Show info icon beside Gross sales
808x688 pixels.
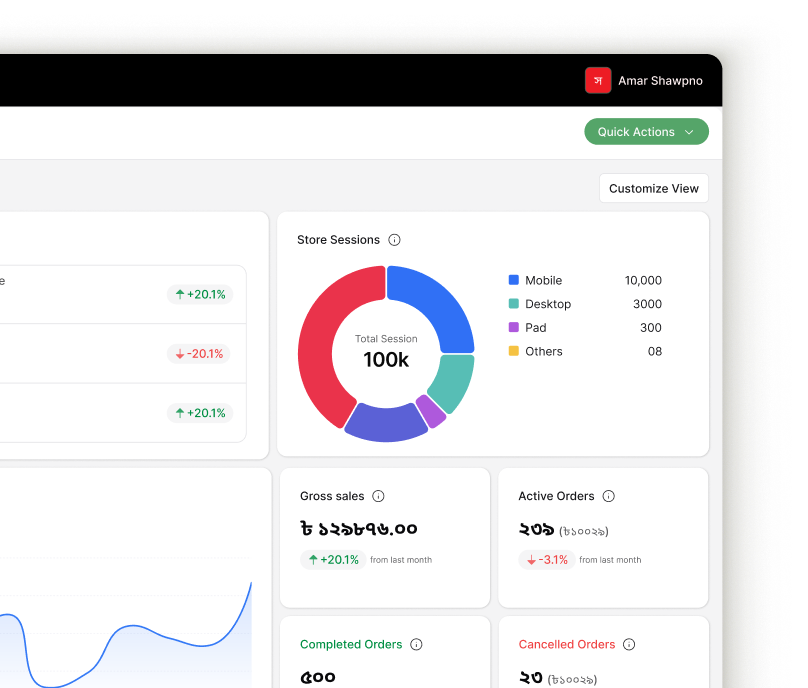[378, 496]
